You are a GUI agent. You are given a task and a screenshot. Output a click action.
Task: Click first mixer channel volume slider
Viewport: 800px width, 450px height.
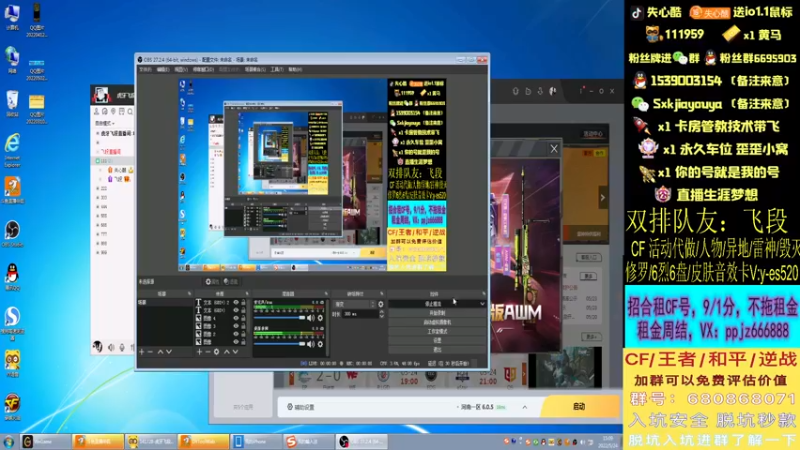[280, 318]
